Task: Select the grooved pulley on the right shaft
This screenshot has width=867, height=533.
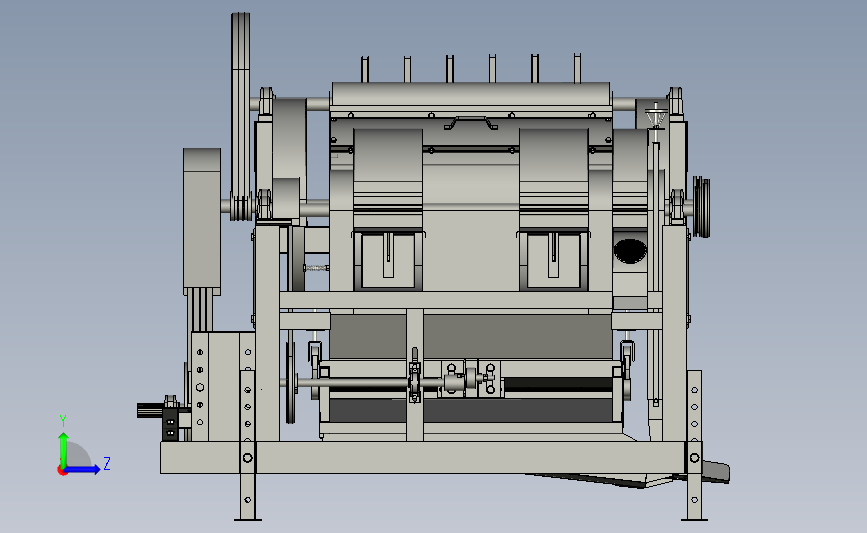Action: tap(702, 207)
